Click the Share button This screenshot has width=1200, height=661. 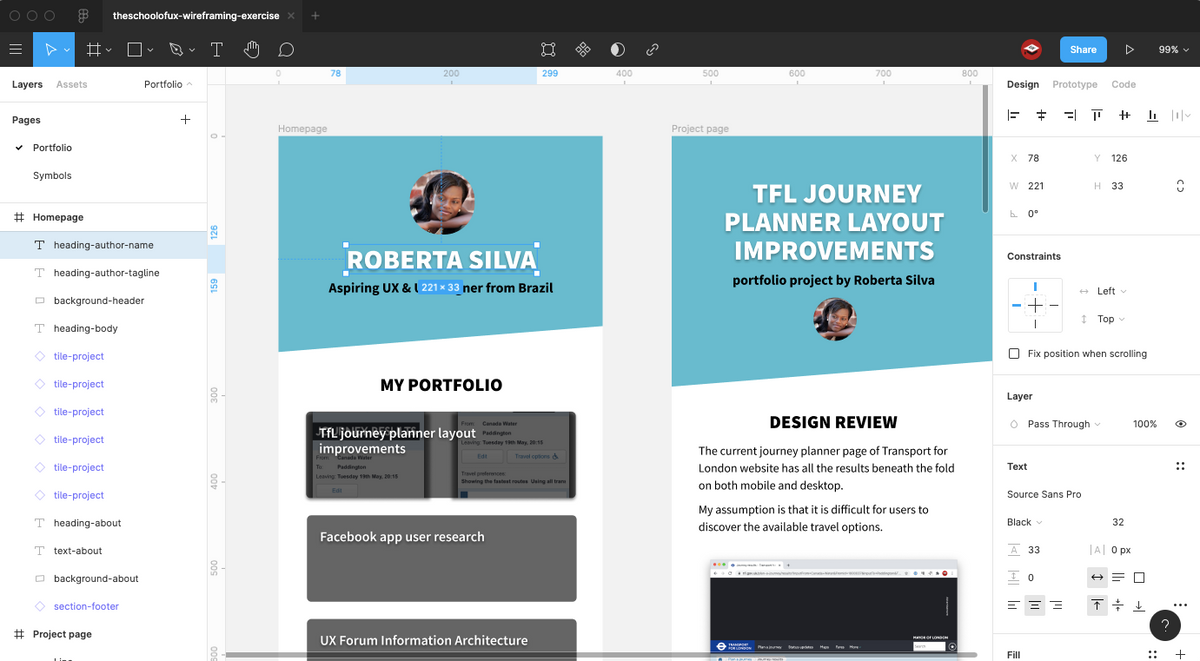1083,49
